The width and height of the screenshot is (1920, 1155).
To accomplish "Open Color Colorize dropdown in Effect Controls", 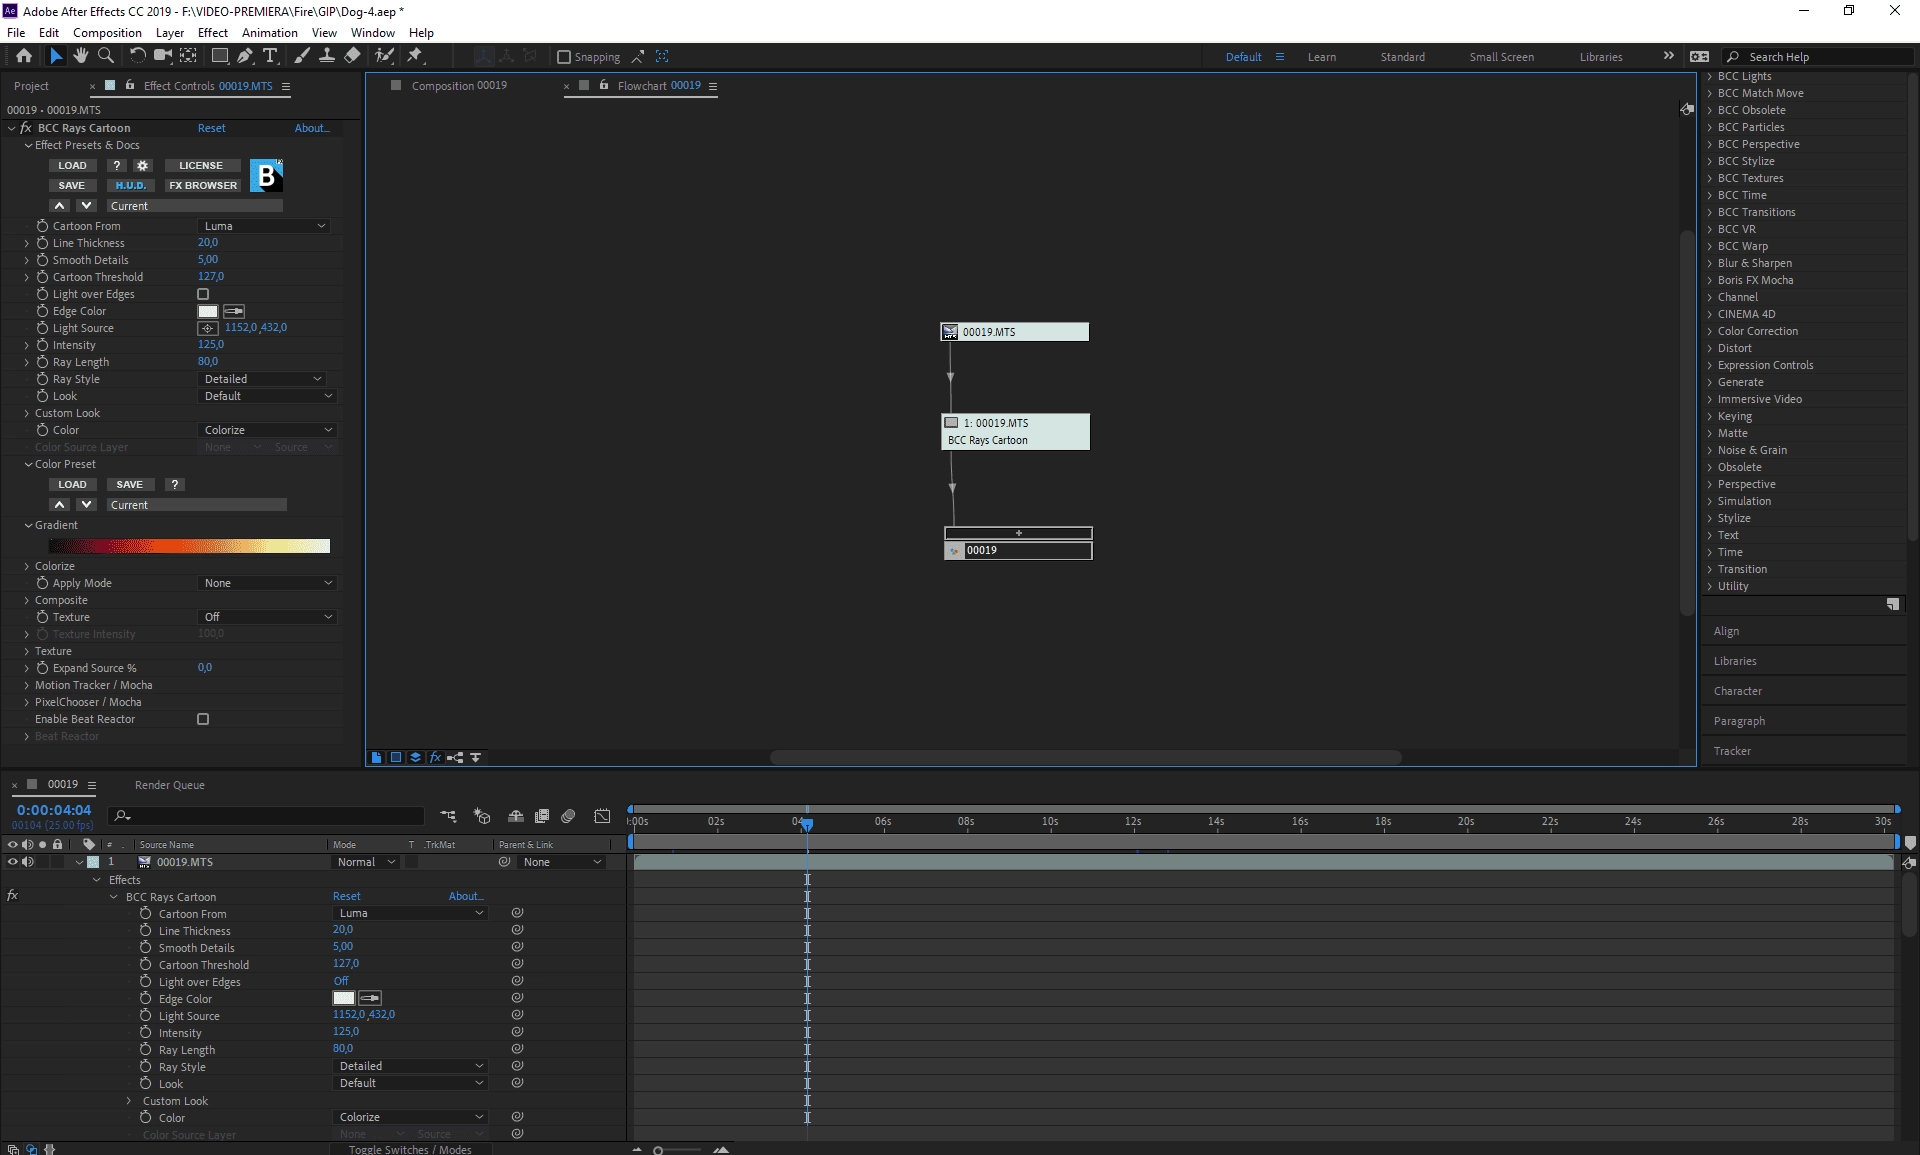I will tap(267, 430).
